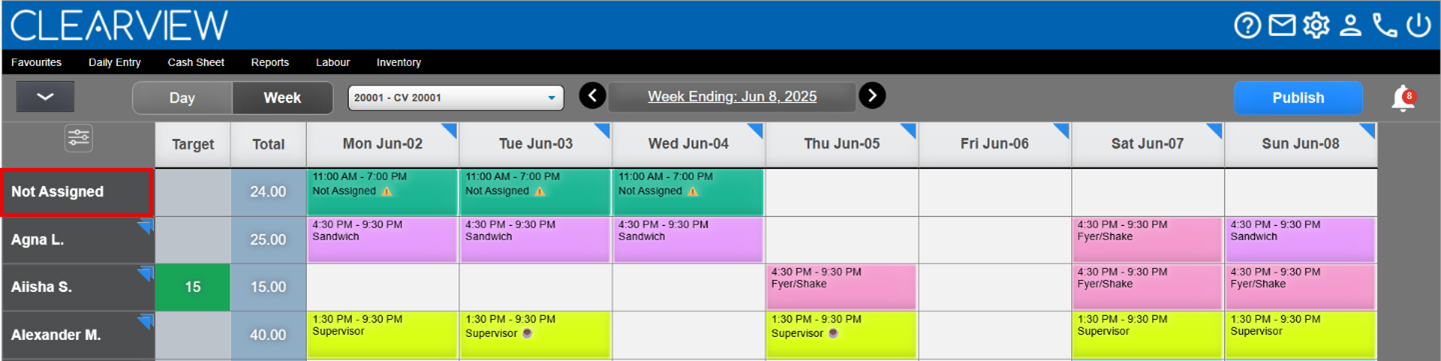1441x361 pixels.
Task: Open the 20001 - CV 20001 store dropdown
Action: pos(456,98)
